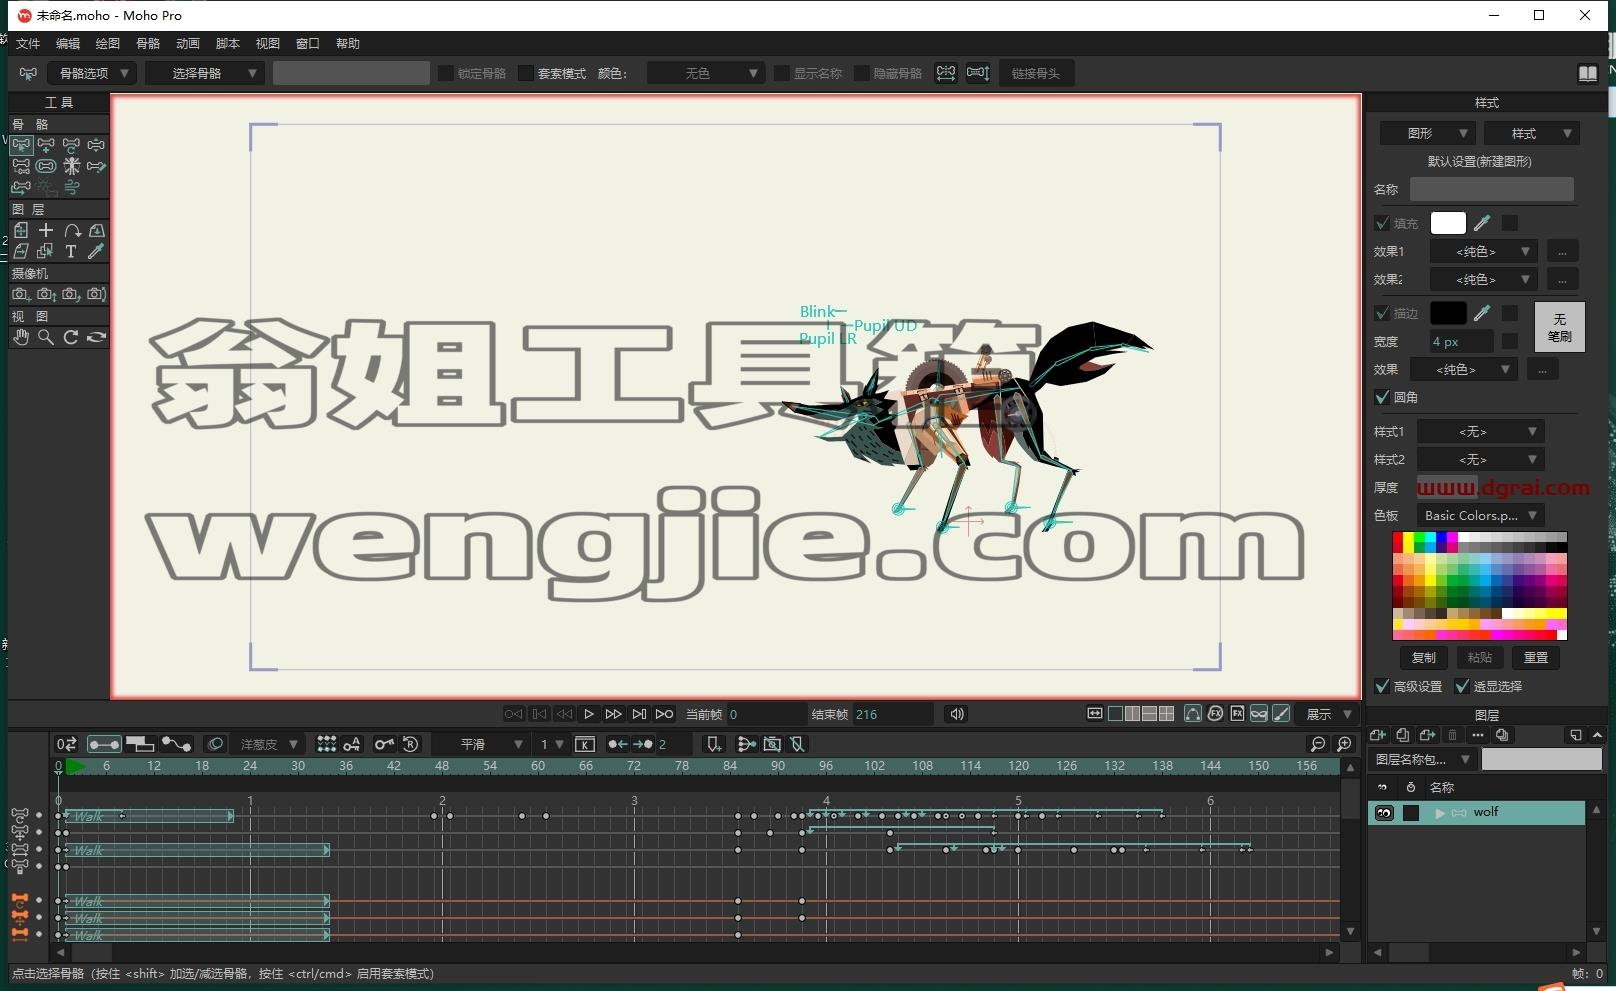Select the Text layer tool

[x=71, y=252]
